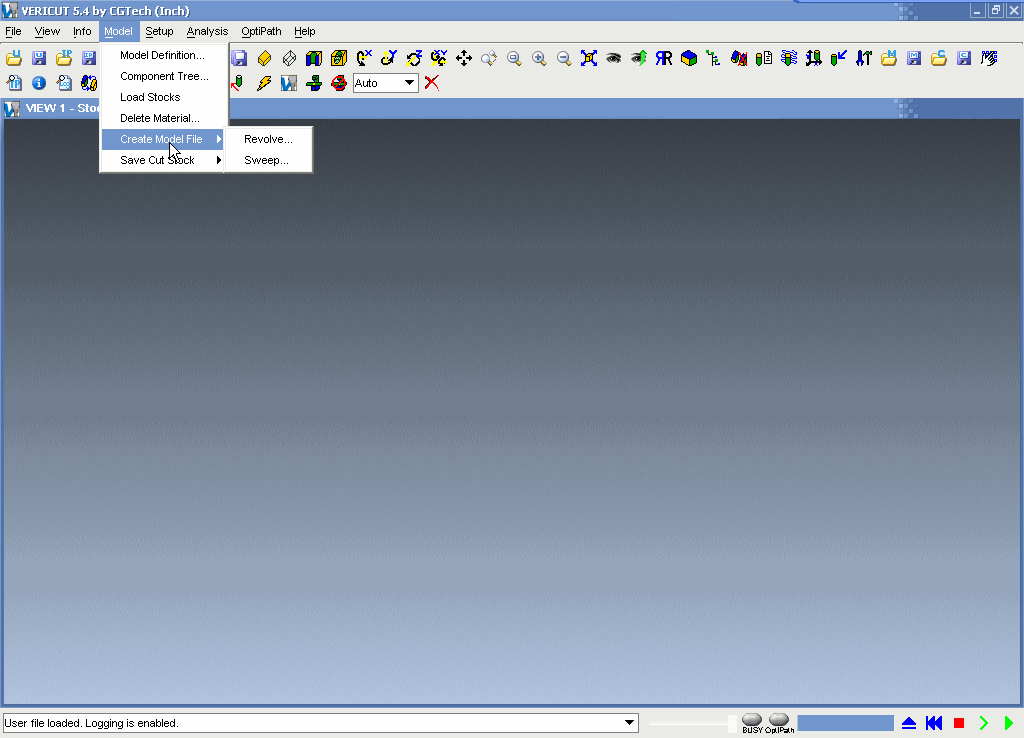
Task: Open the File menu
Action: coord(13,31)
